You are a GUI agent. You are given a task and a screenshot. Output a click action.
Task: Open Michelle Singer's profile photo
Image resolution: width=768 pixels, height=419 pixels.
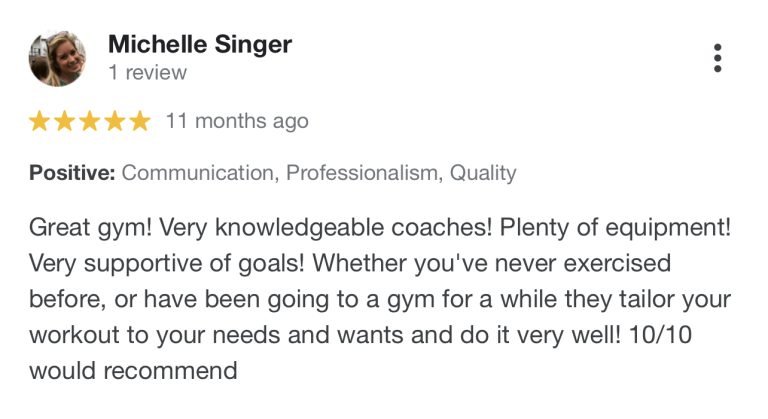coord(57,58)
